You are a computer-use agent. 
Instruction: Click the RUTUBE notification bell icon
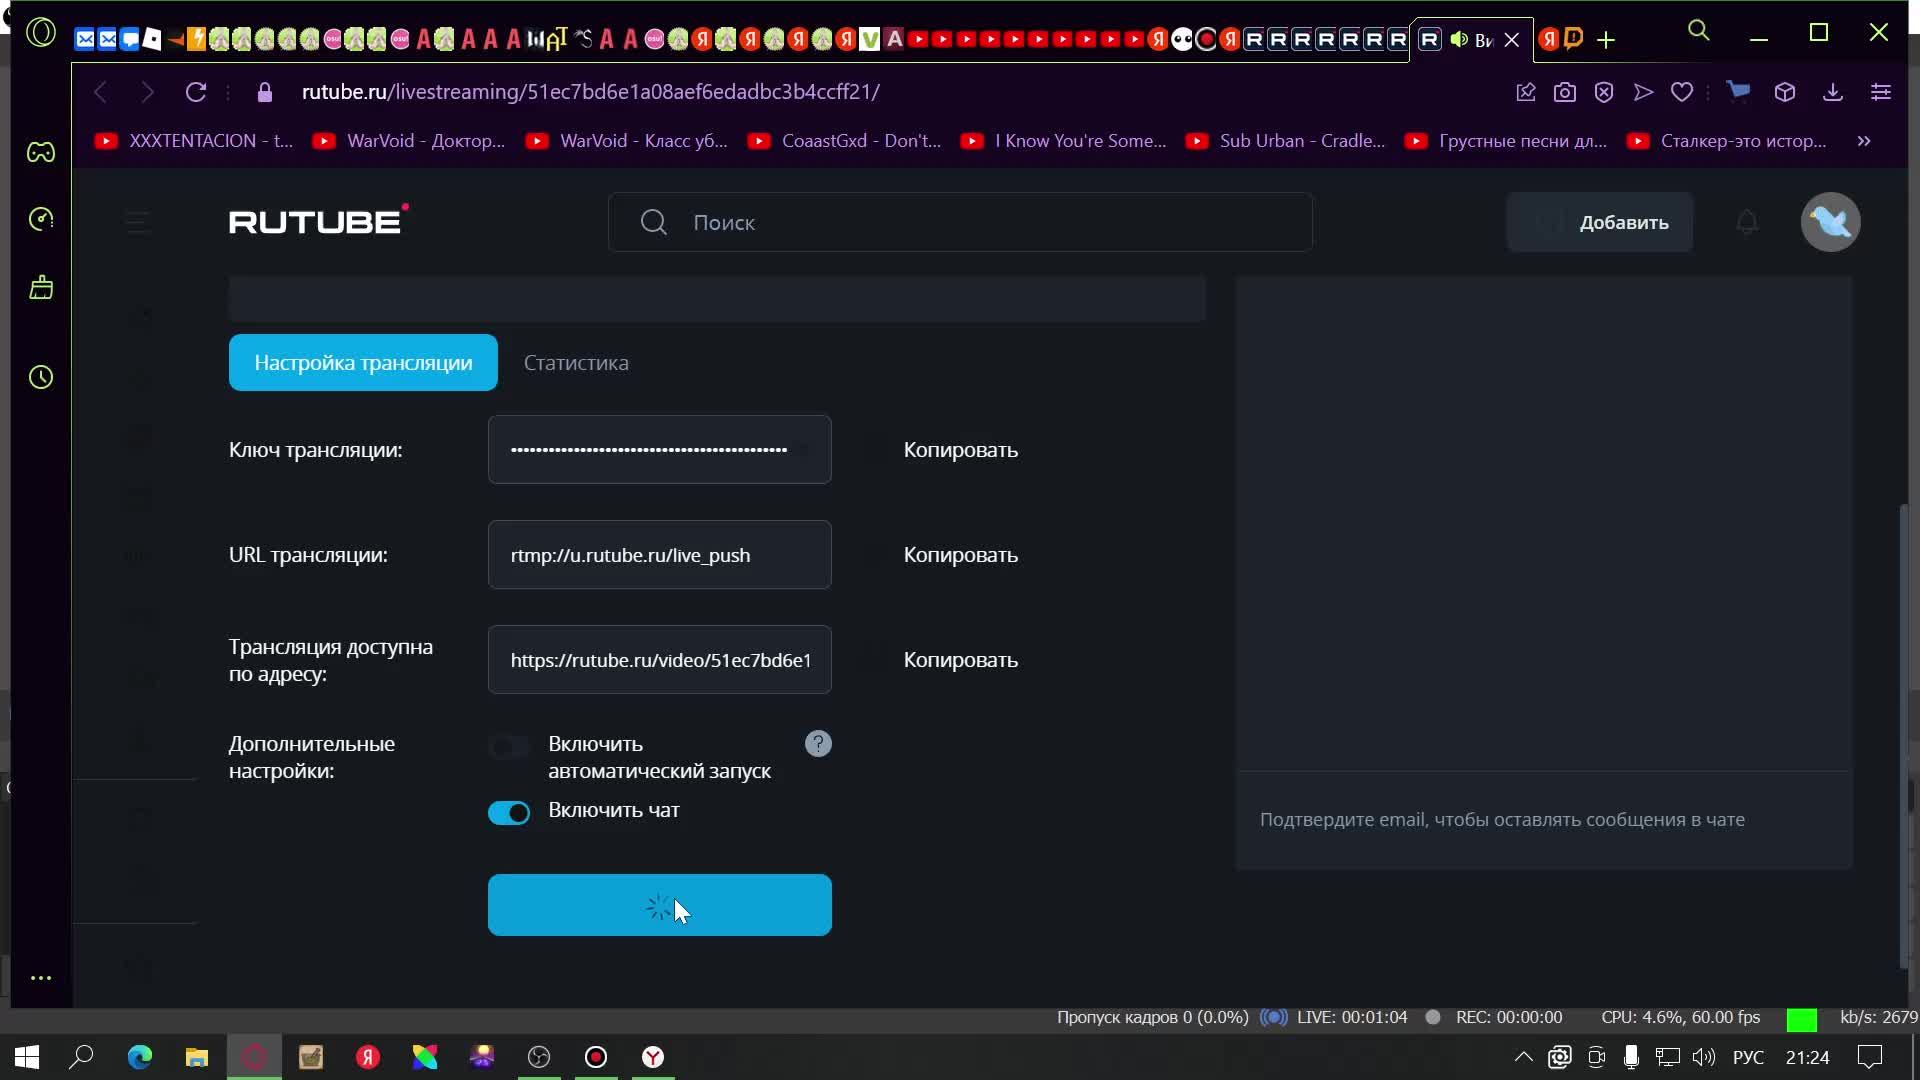point(1747,222)
